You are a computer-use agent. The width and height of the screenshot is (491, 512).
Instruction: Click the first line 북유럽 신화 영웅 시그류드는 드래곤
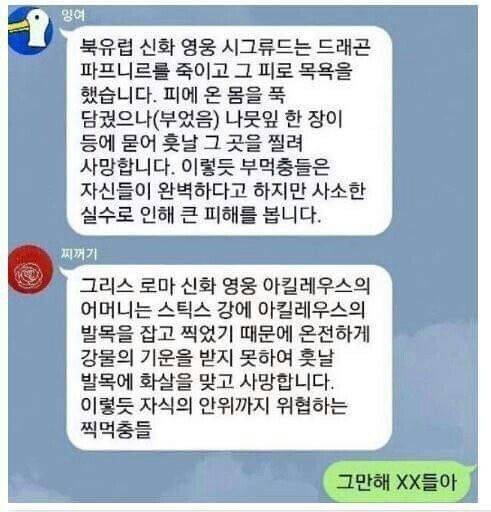225,47
